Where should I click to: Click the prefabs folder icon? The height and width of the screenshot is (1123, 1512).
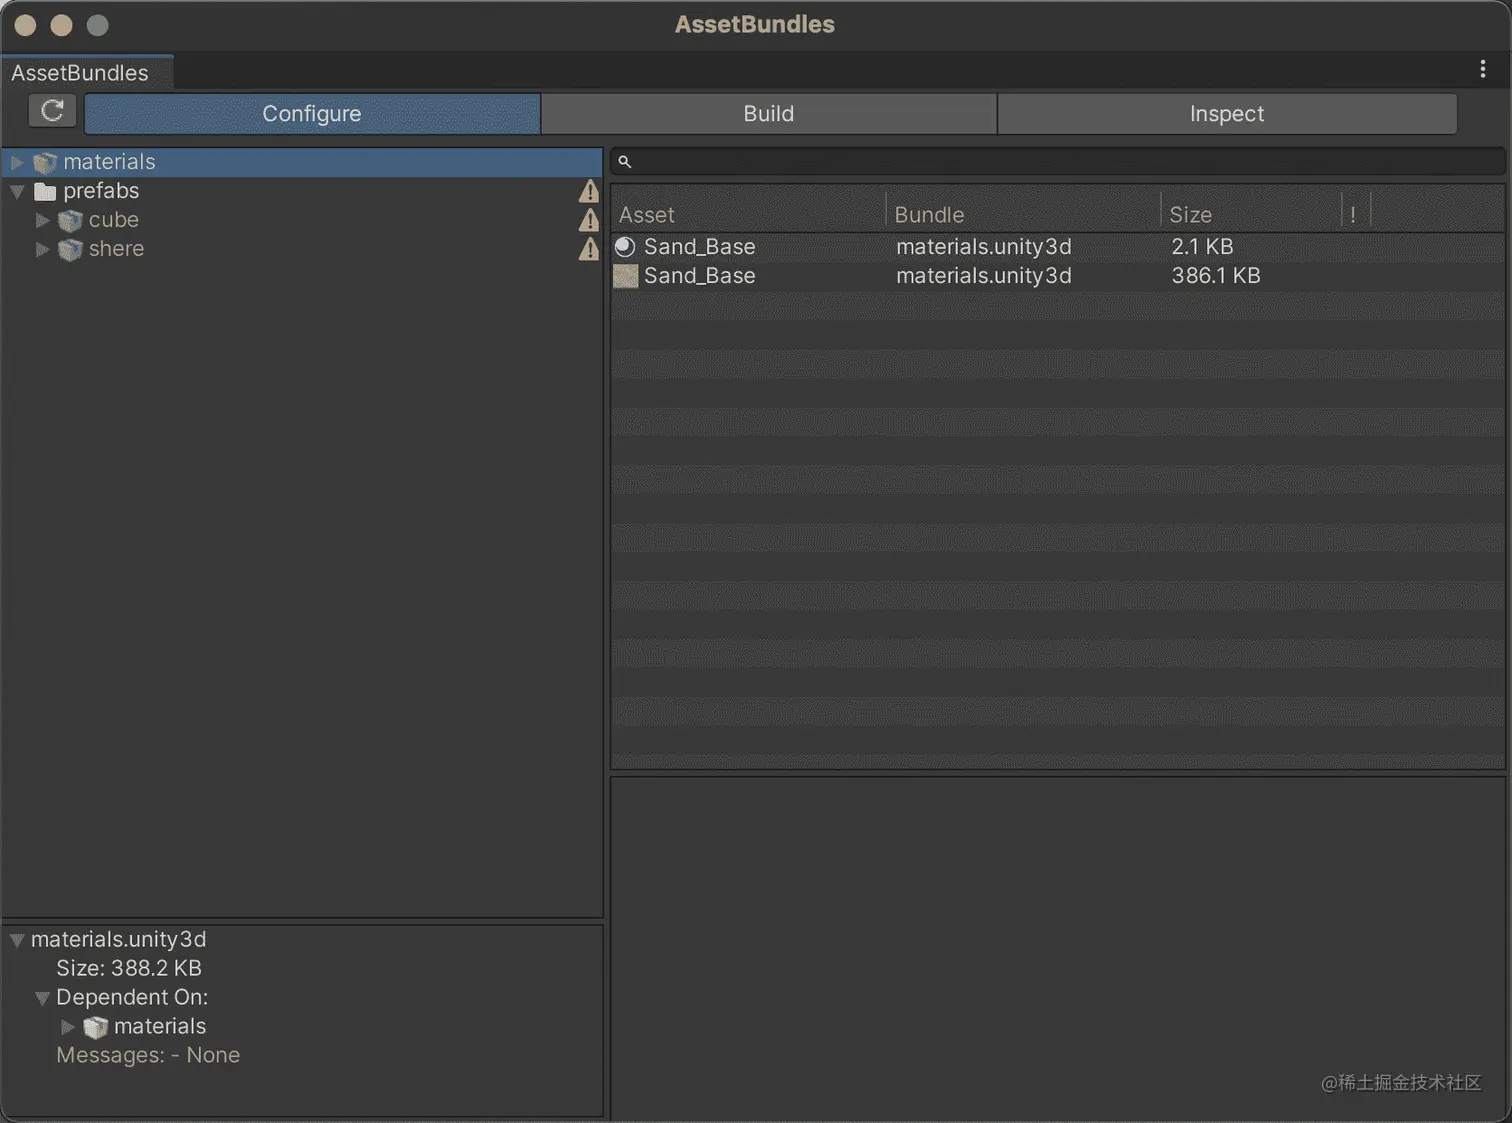[x=45, y=191]
